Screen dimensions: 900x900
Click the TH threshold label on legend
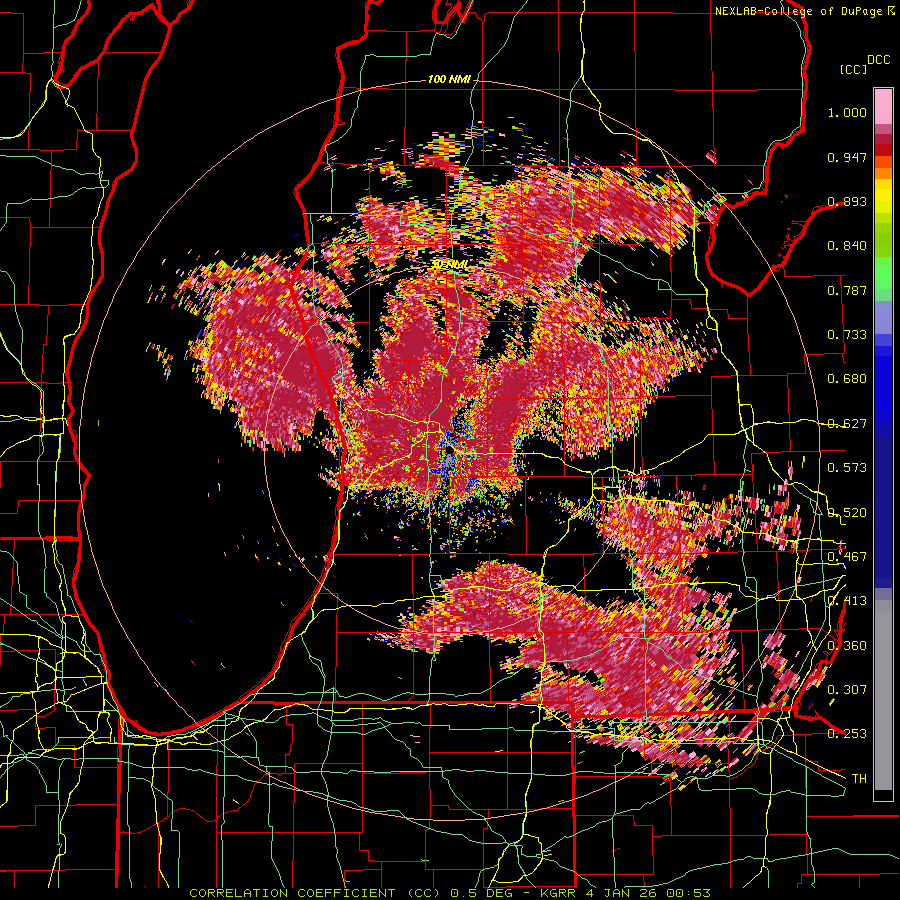pyautogui.click(x=859, y=779)
